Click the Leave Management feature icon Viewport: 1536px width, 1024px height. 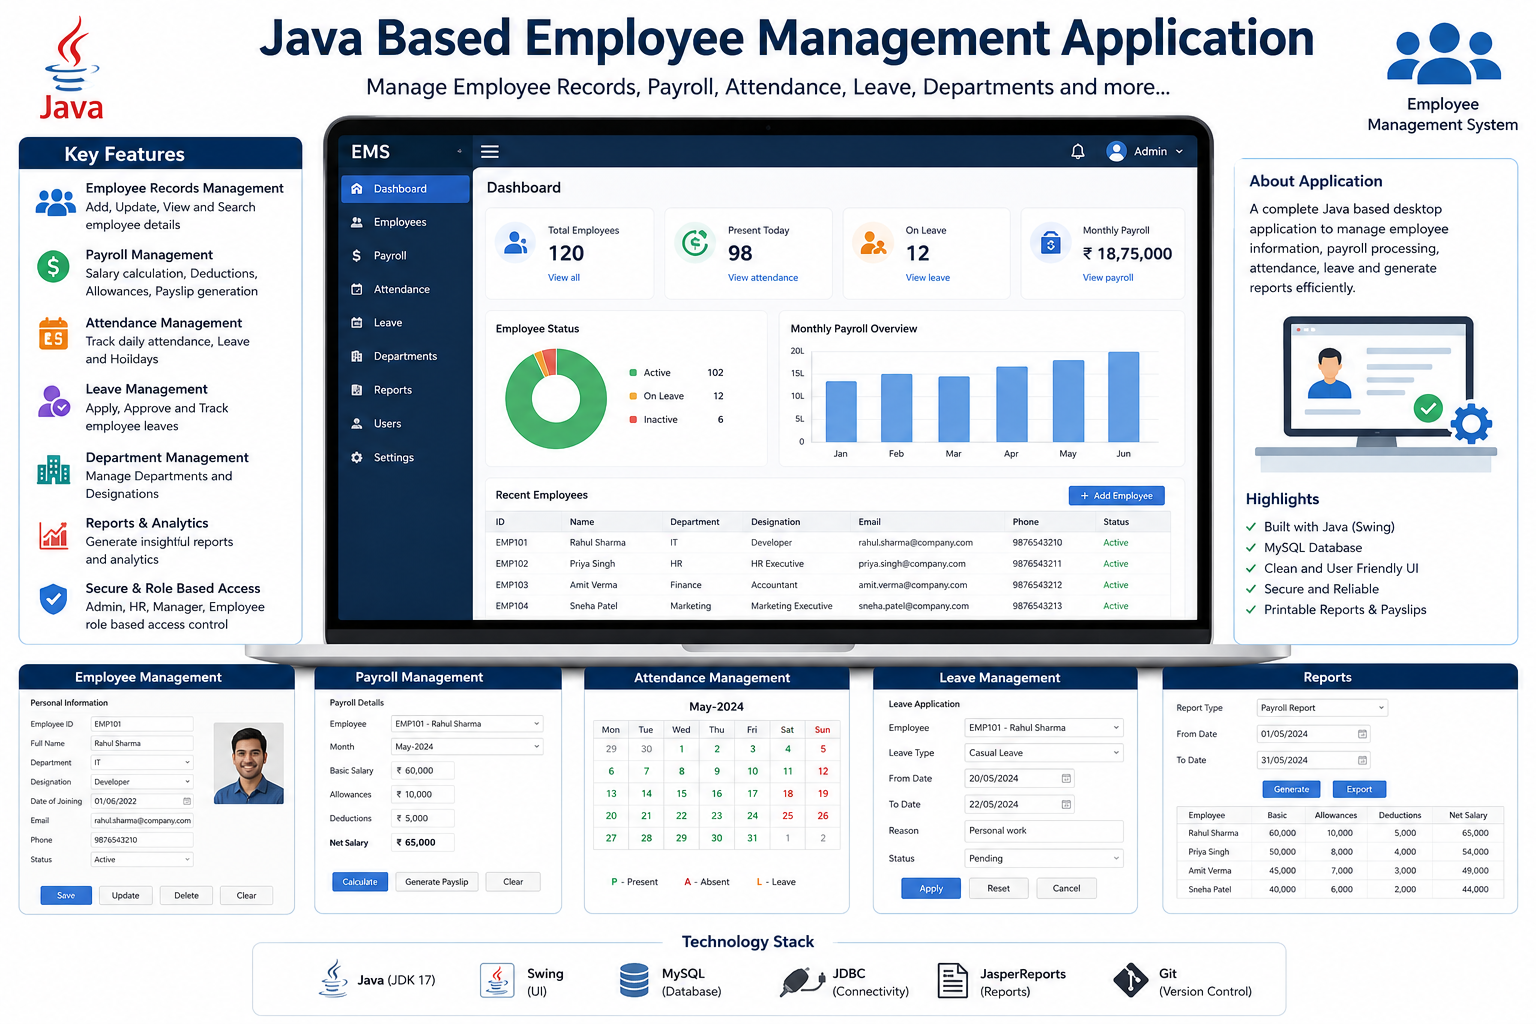54,401
